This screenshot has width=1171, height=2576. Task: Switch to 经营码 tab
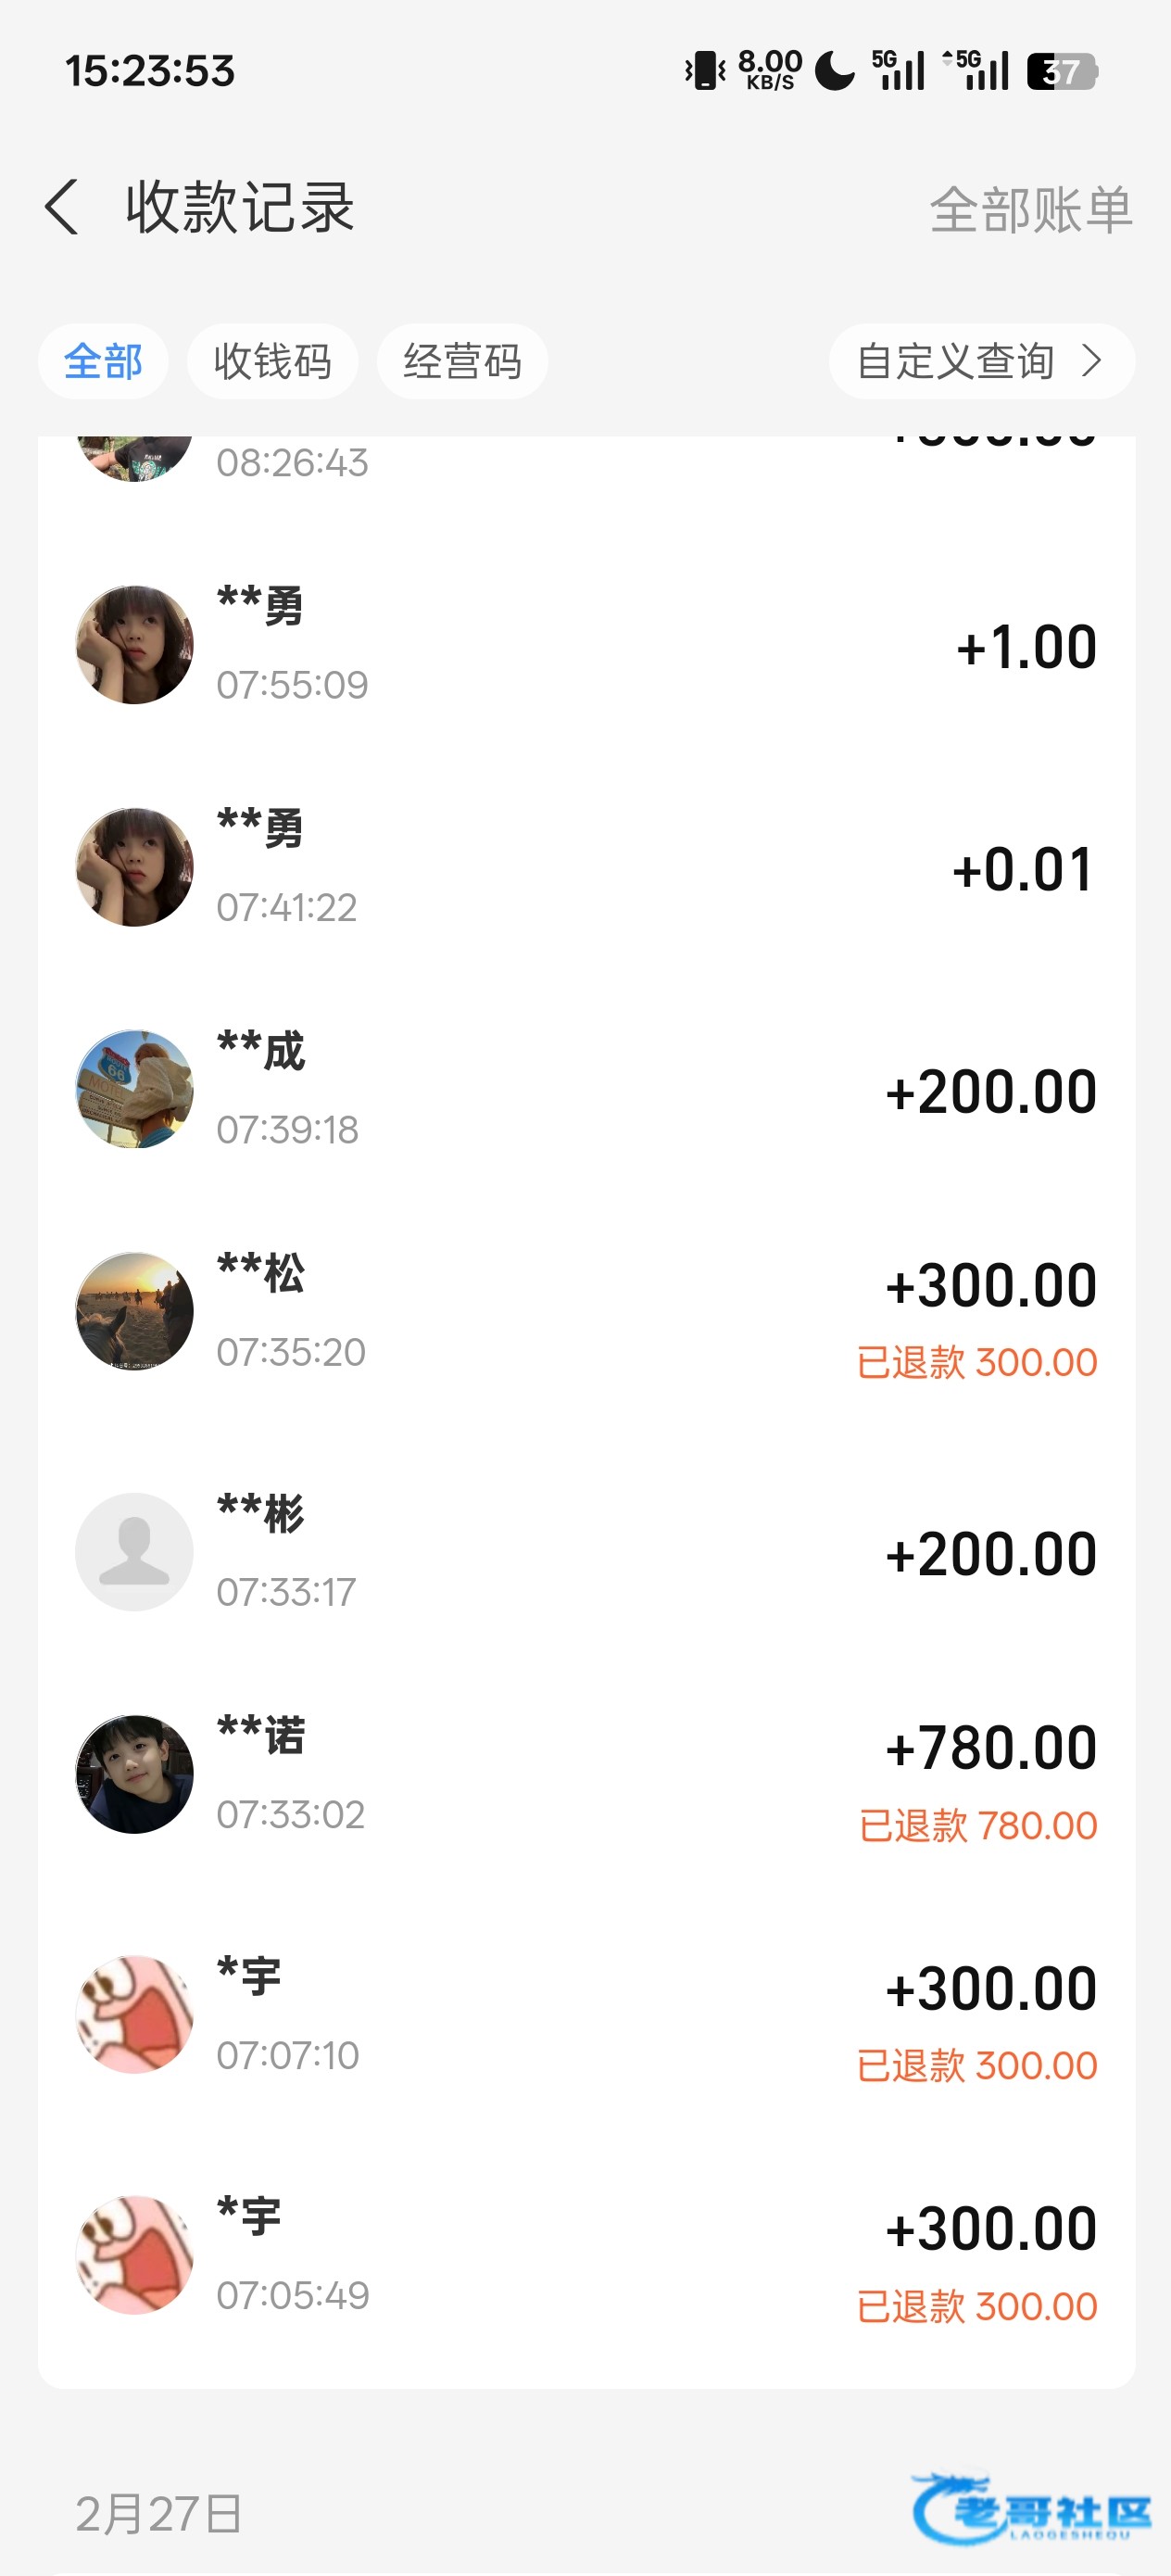point(462,361)
